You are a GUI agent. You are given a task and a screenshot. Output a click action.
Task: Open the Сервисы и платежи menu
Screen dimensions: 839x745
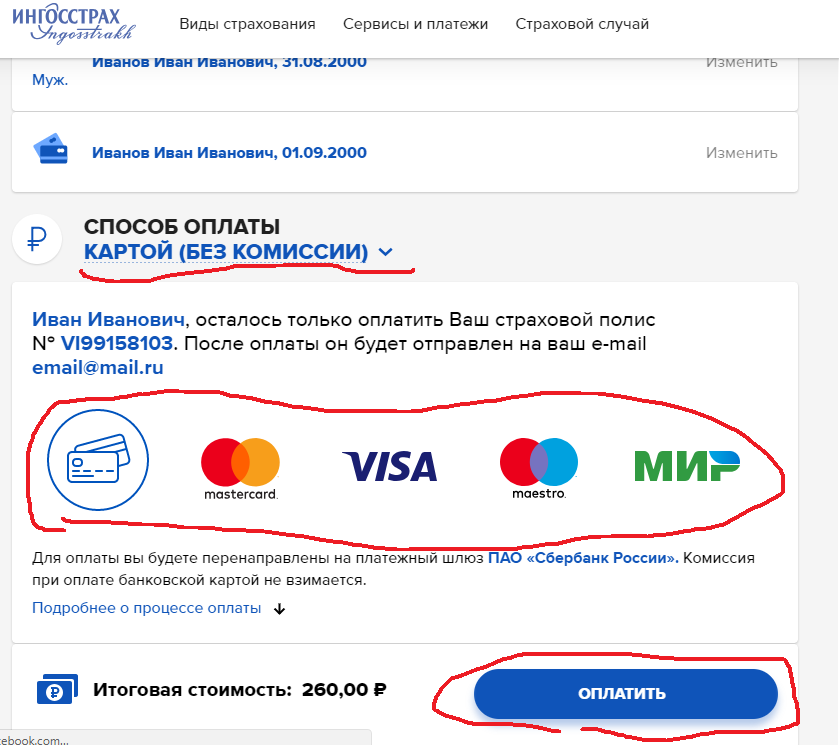pos(415,24)
